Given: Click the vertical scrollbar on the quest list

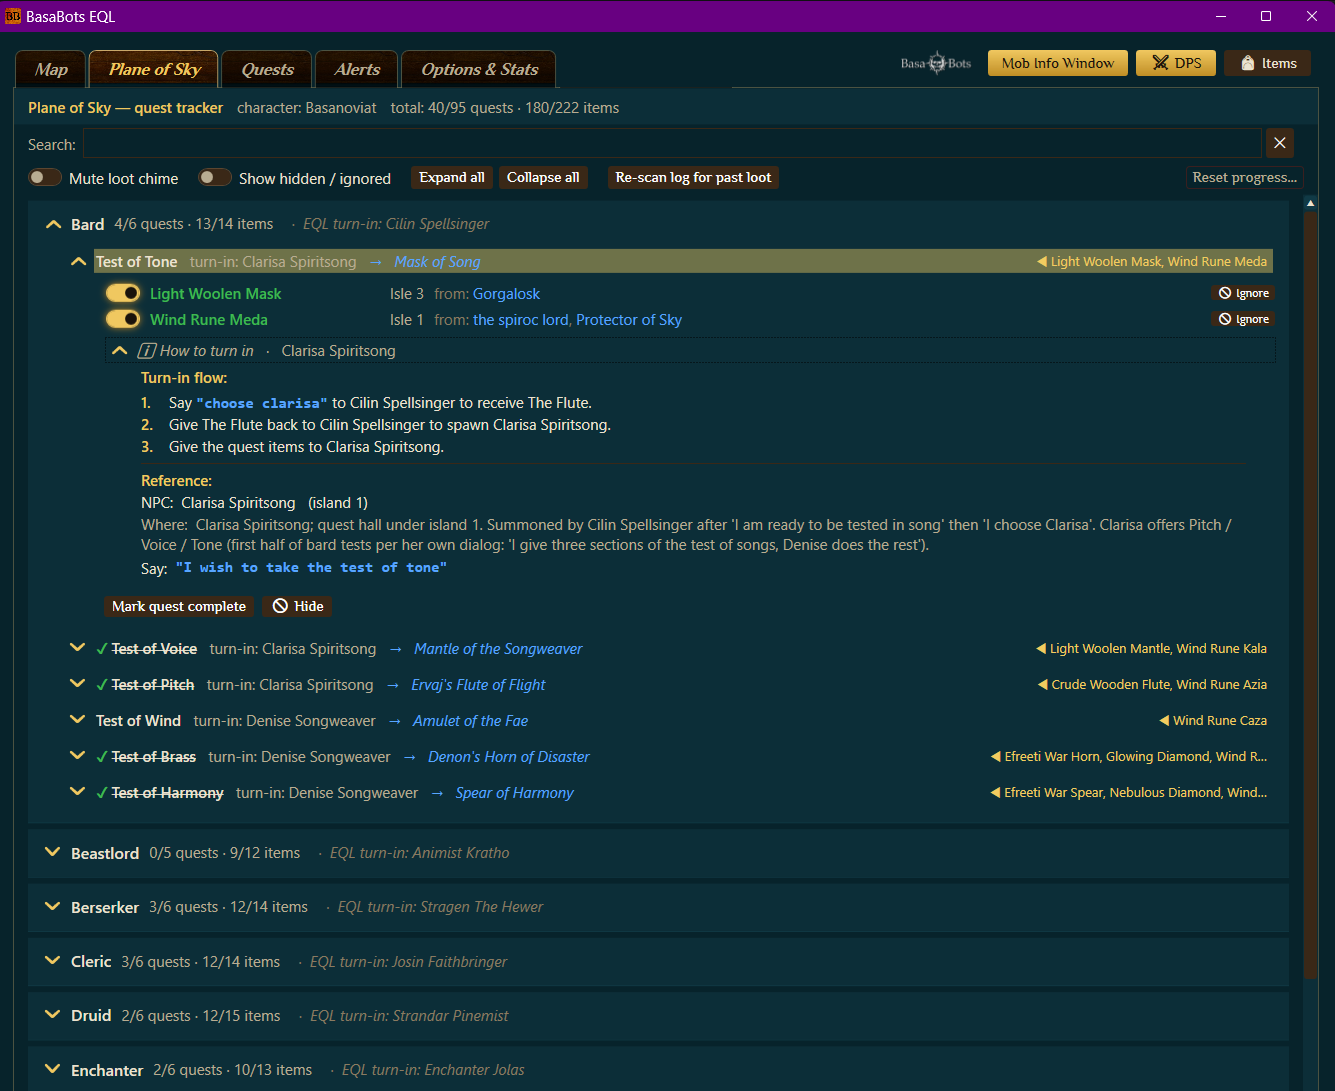Looking at the screenshot, I should [1311, 590].
